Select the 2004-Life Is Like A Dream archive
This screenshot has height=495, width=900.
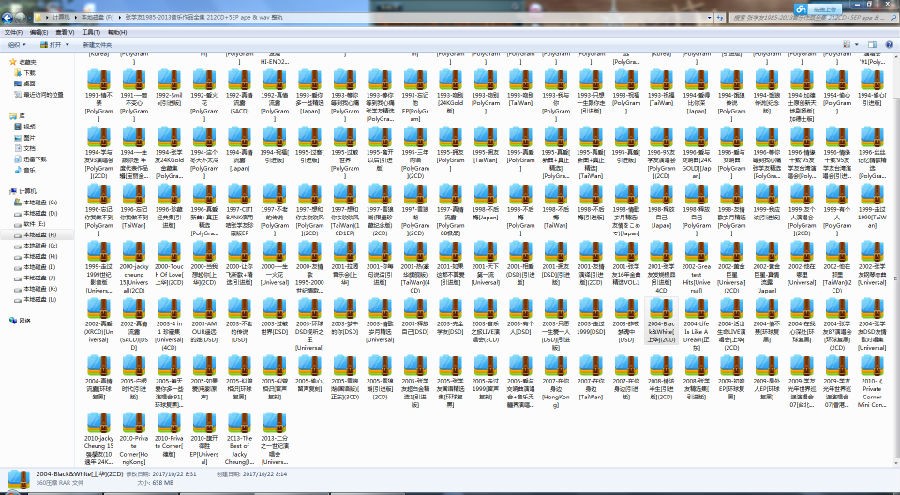696,324
